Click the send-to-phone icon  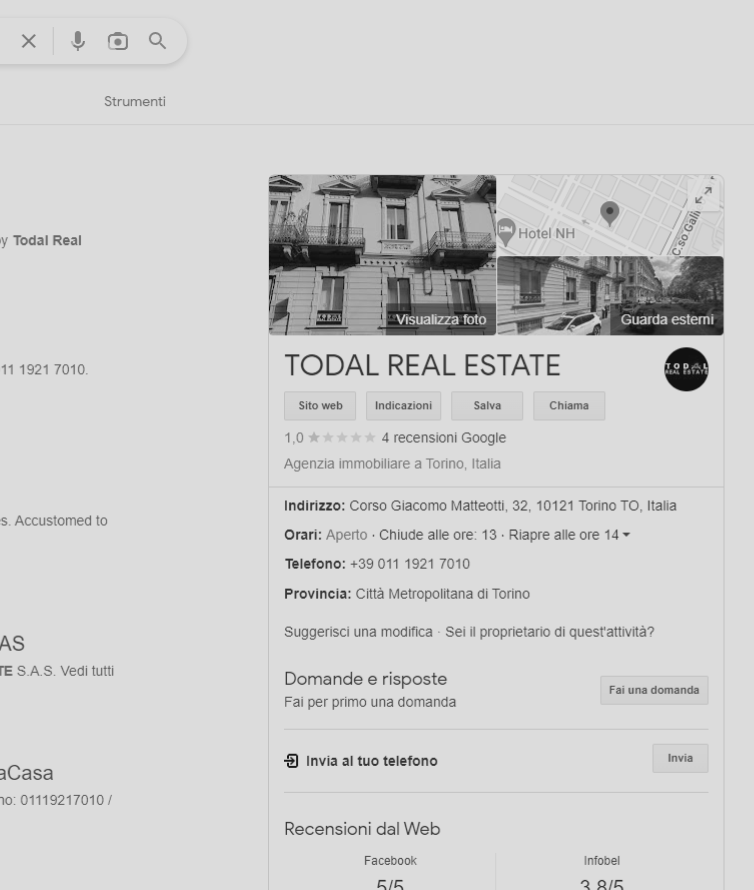291,761
